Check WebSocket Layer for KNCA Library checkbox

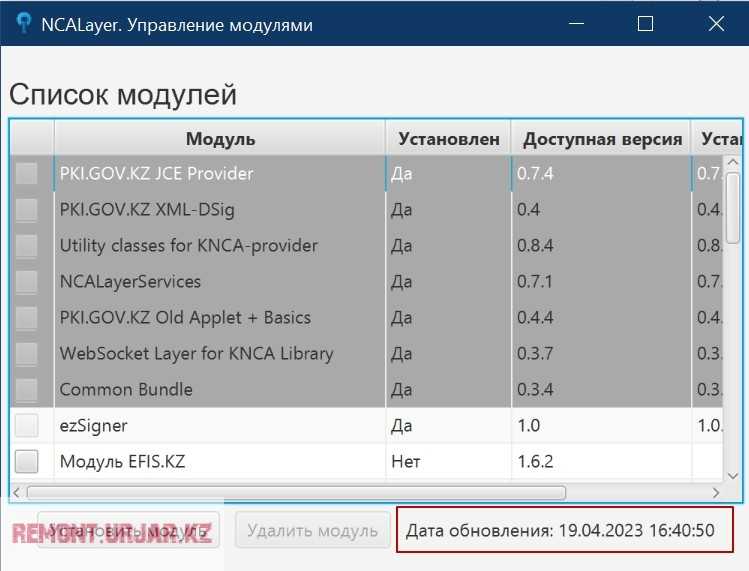tap(26, 354)
